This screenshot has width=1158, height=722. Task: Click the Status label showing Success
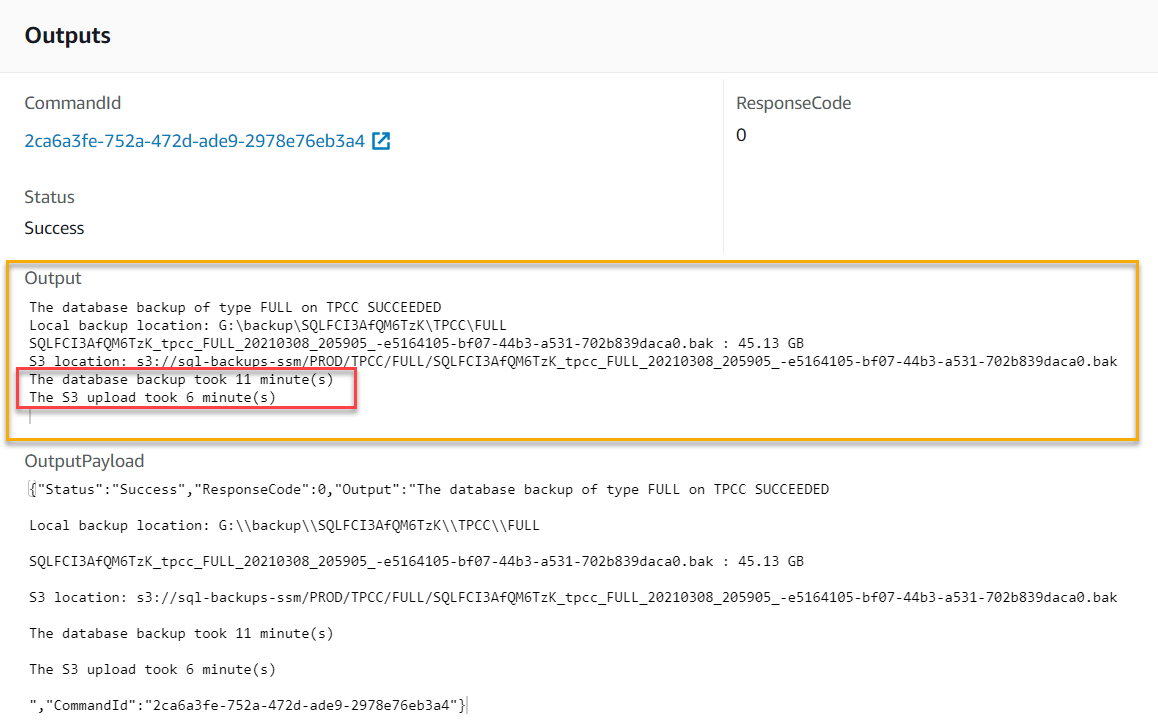[x=48, y=196]
